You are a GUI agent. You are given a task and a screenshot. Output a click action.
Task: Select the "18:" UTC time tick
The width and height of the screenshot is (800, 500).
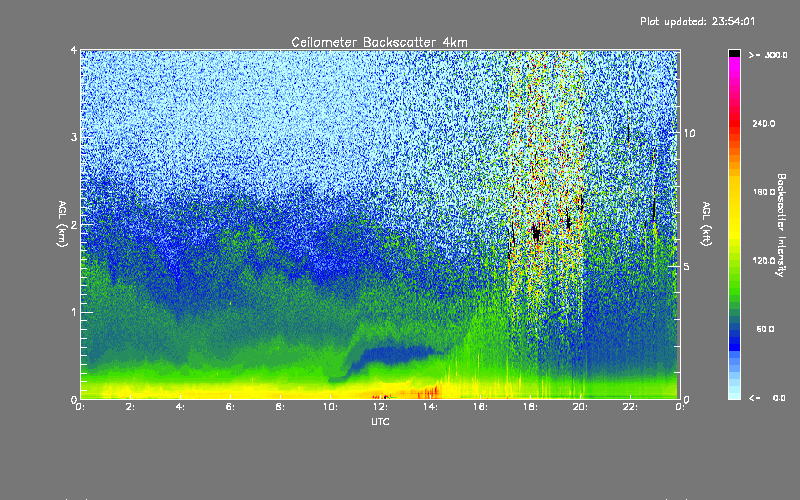530,407
